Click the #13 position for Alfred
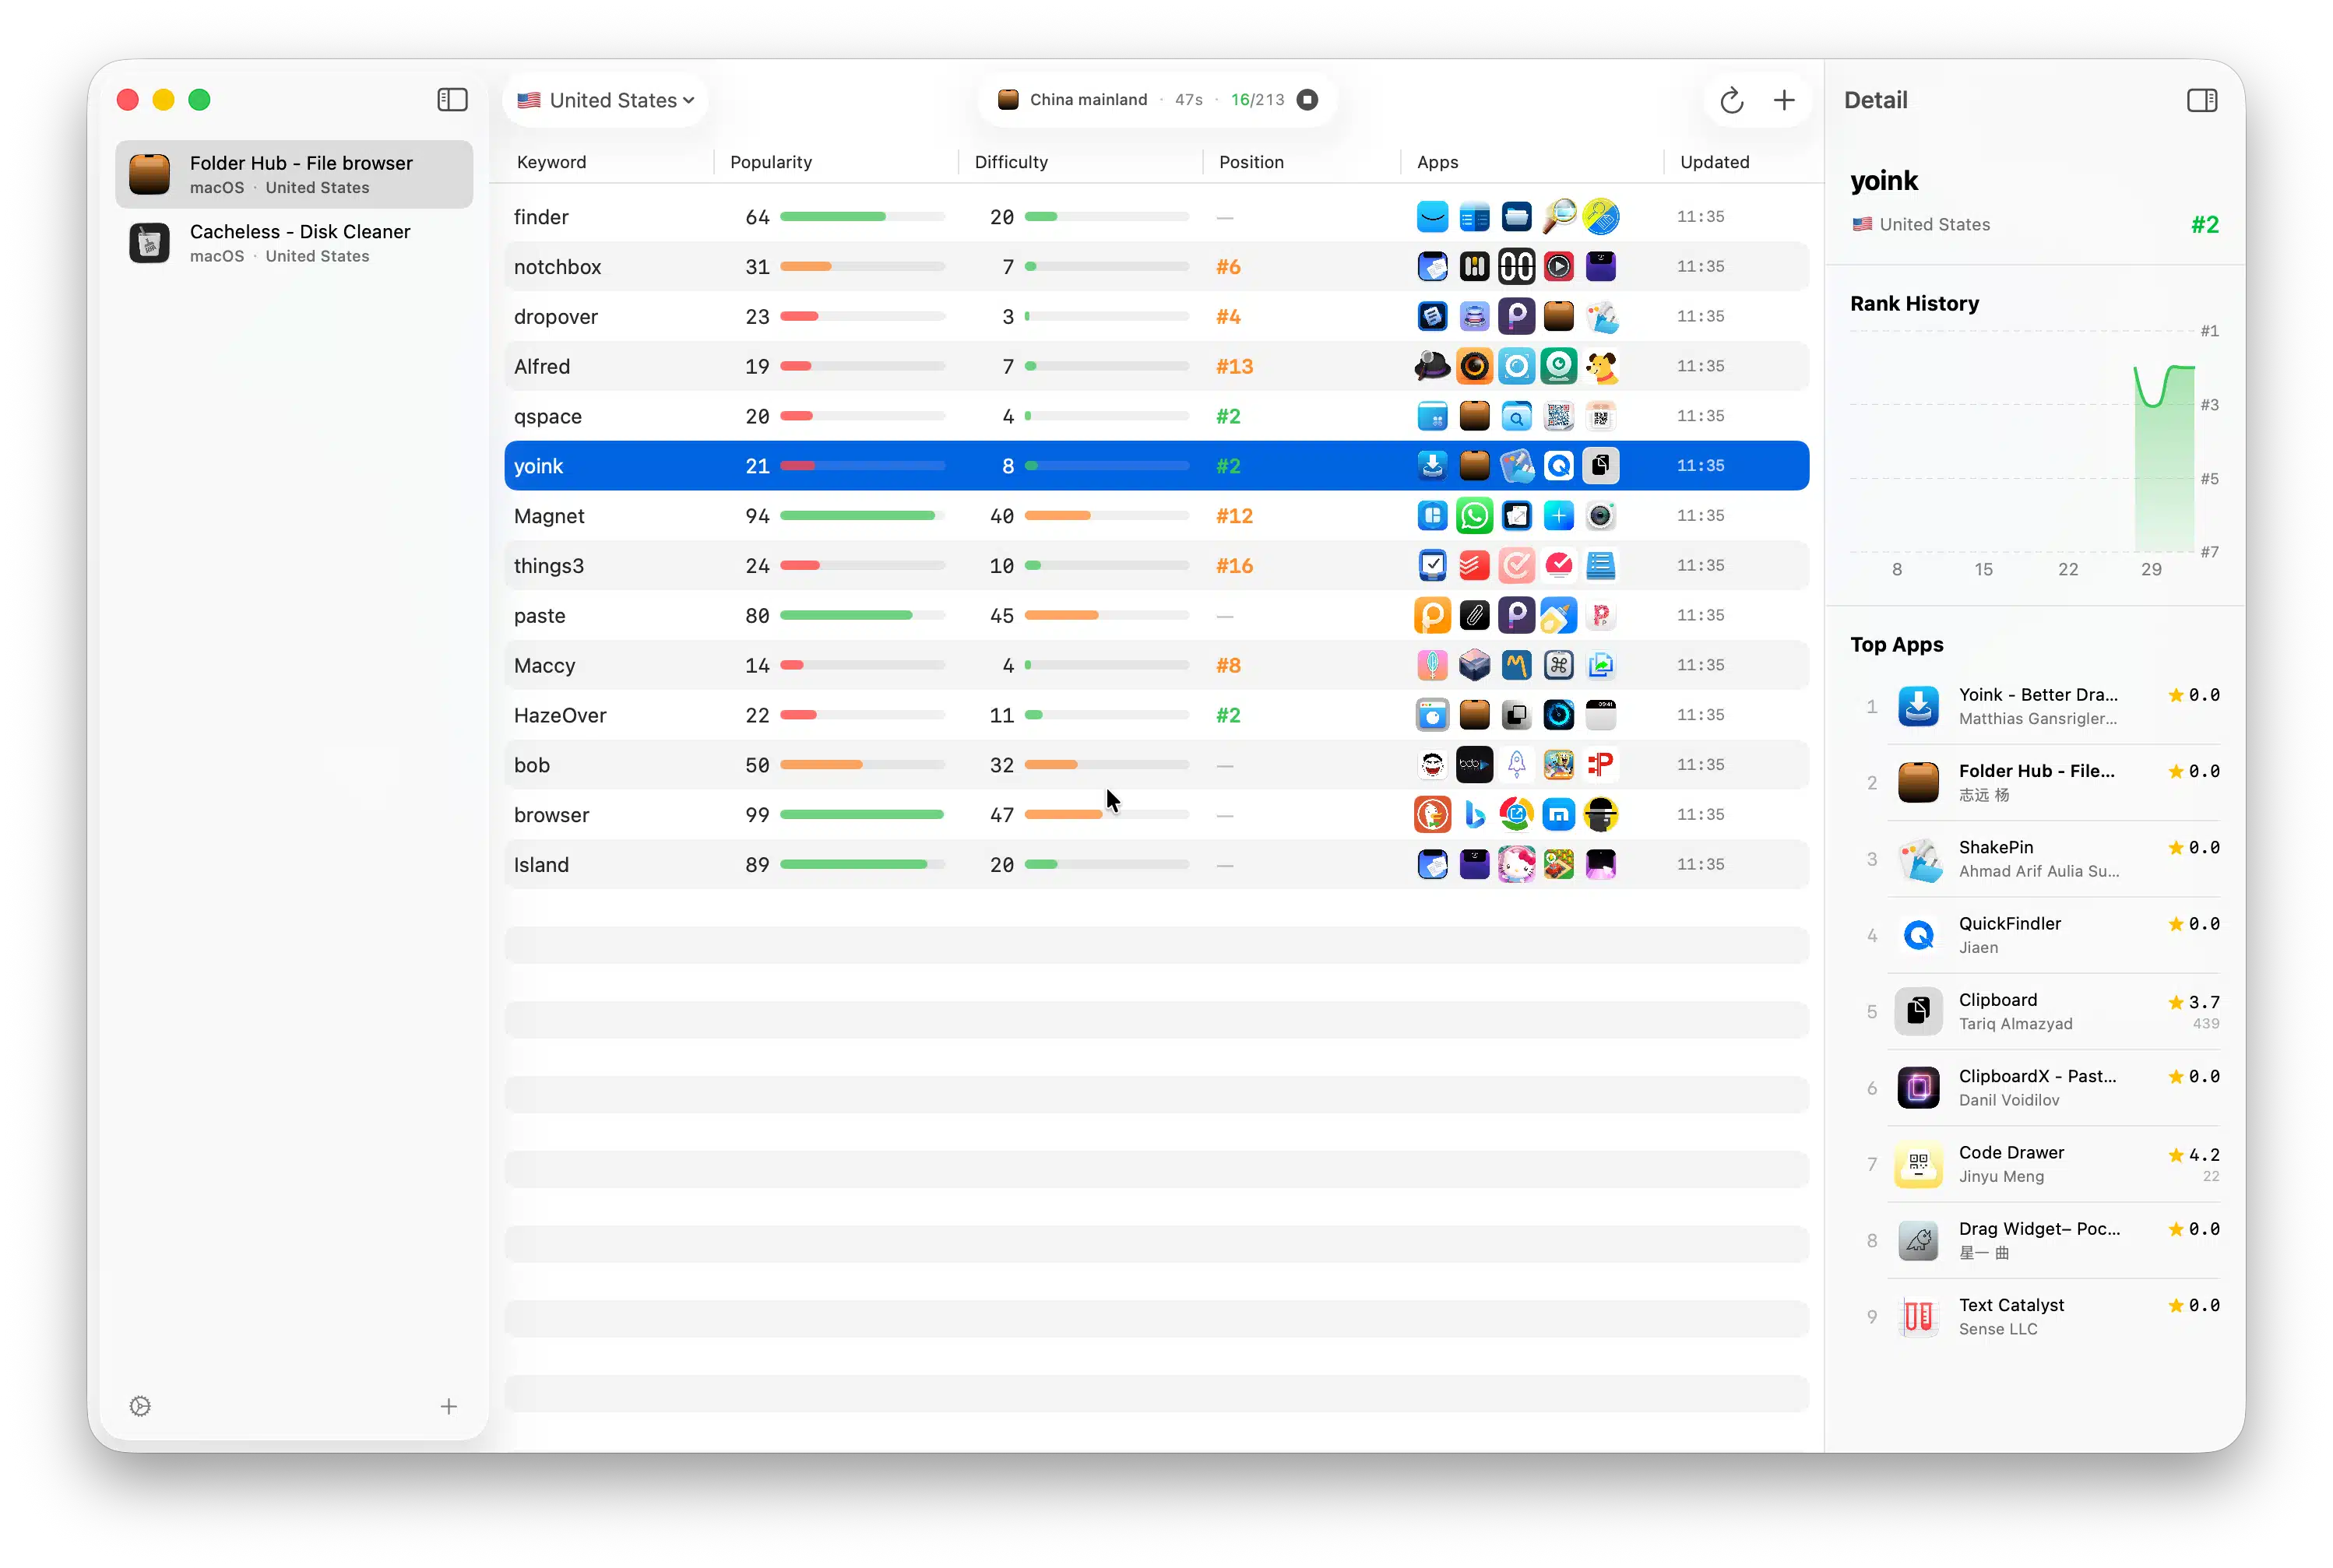 click(x=1234, y=366)
